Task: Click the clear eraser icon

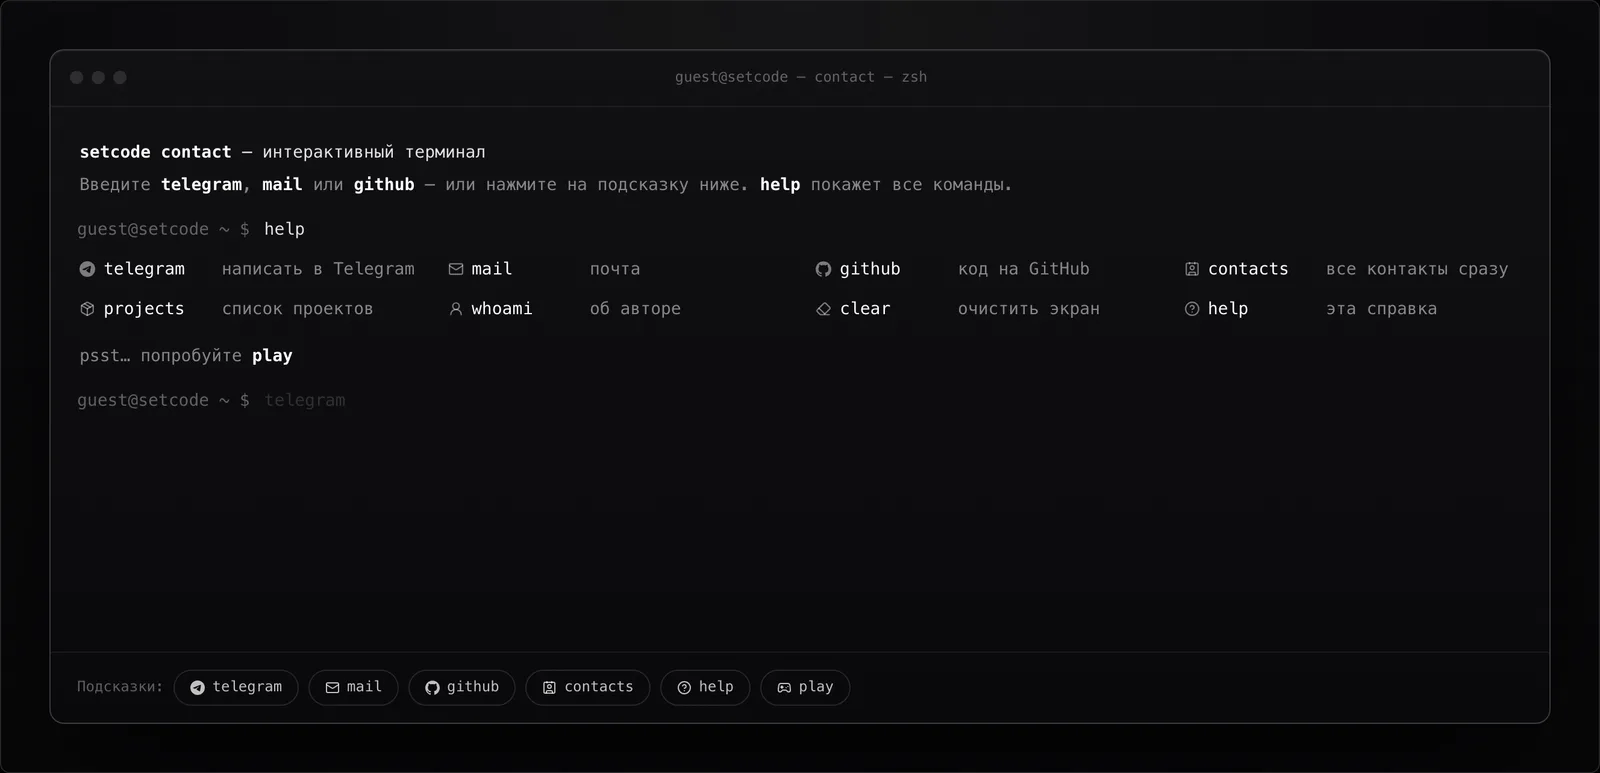Action: coord(823,309)
